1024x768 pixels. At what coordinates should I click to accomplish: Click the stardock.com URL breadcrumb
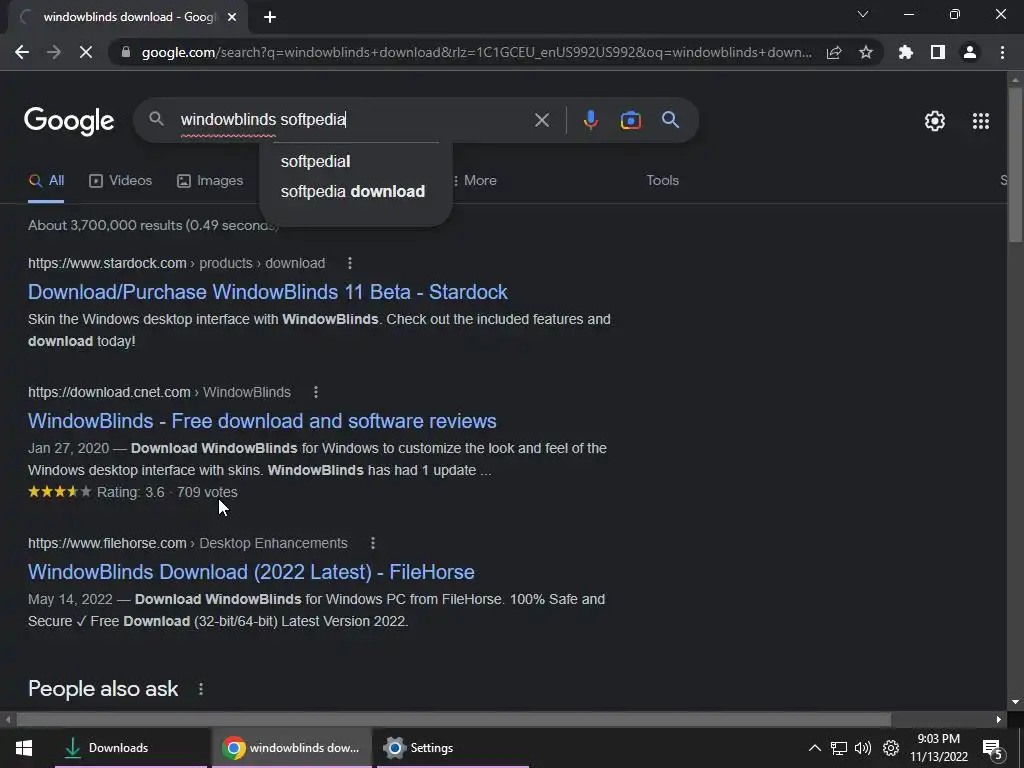click(176, 263)
